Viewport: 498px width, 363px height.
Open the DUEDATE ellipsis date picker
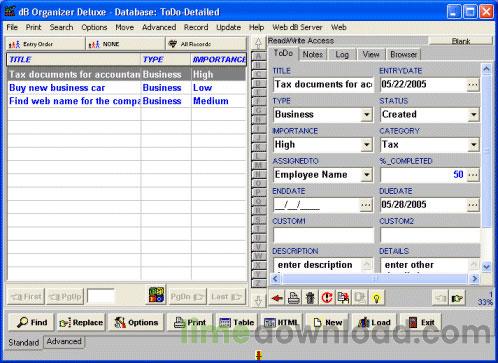point(473,205)
